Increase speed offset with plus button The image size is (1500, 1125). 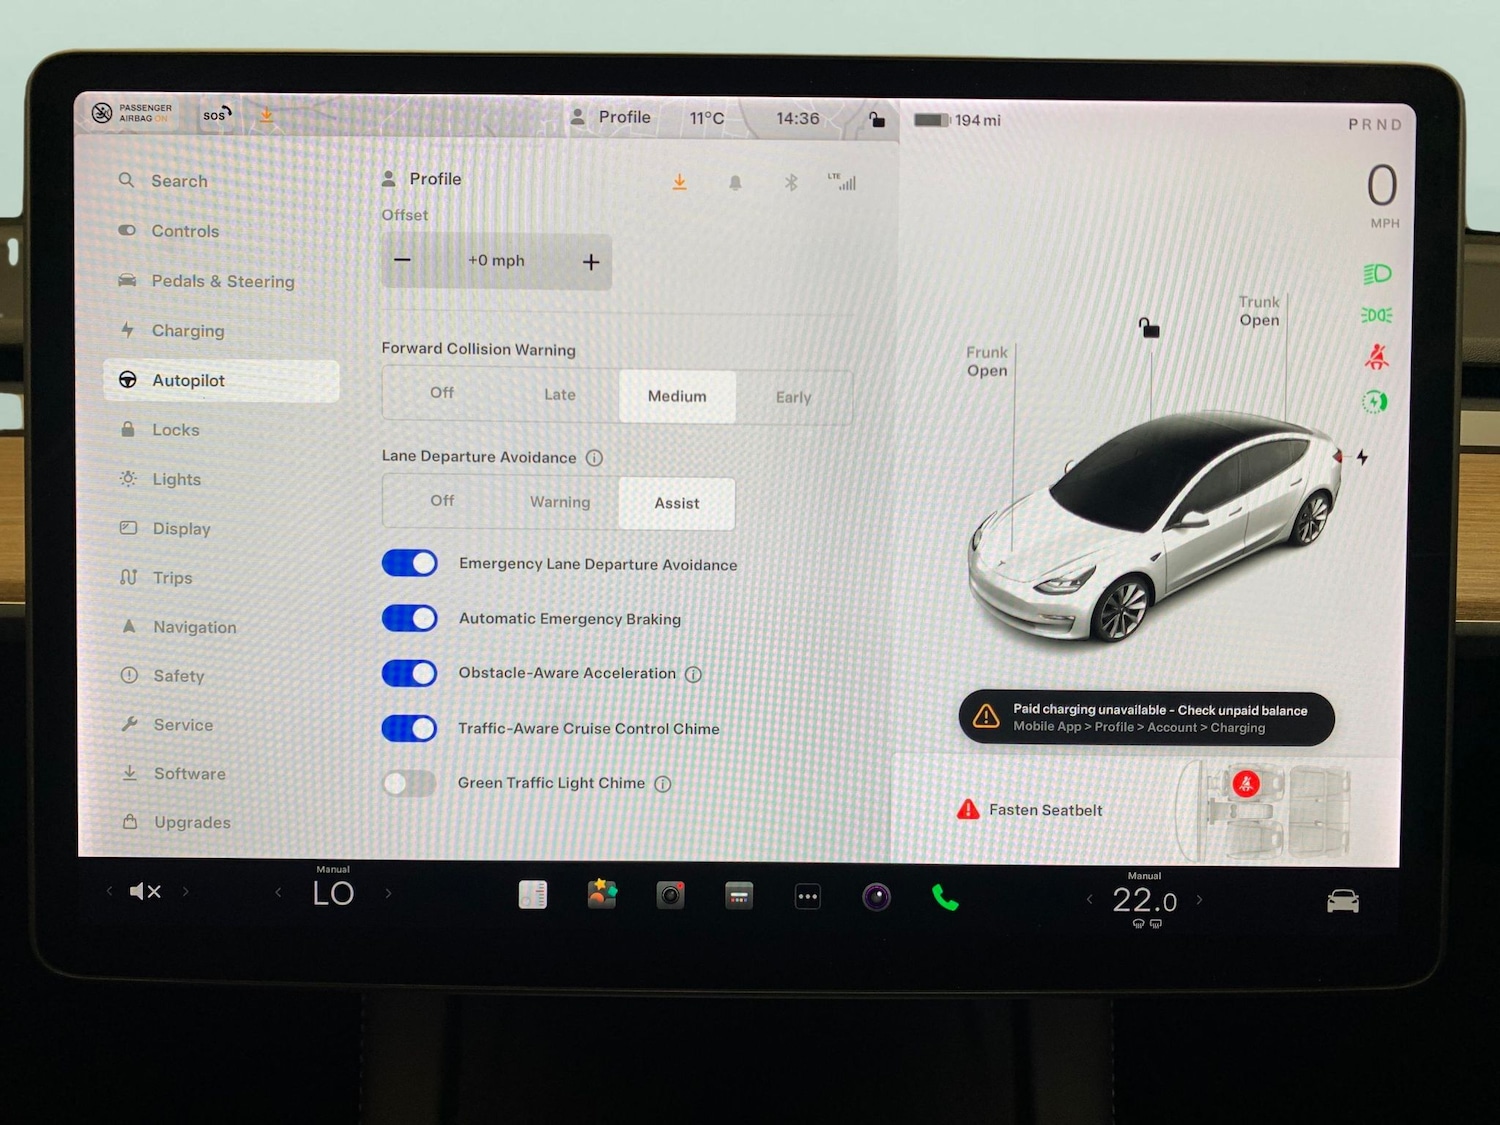(591, 261)
